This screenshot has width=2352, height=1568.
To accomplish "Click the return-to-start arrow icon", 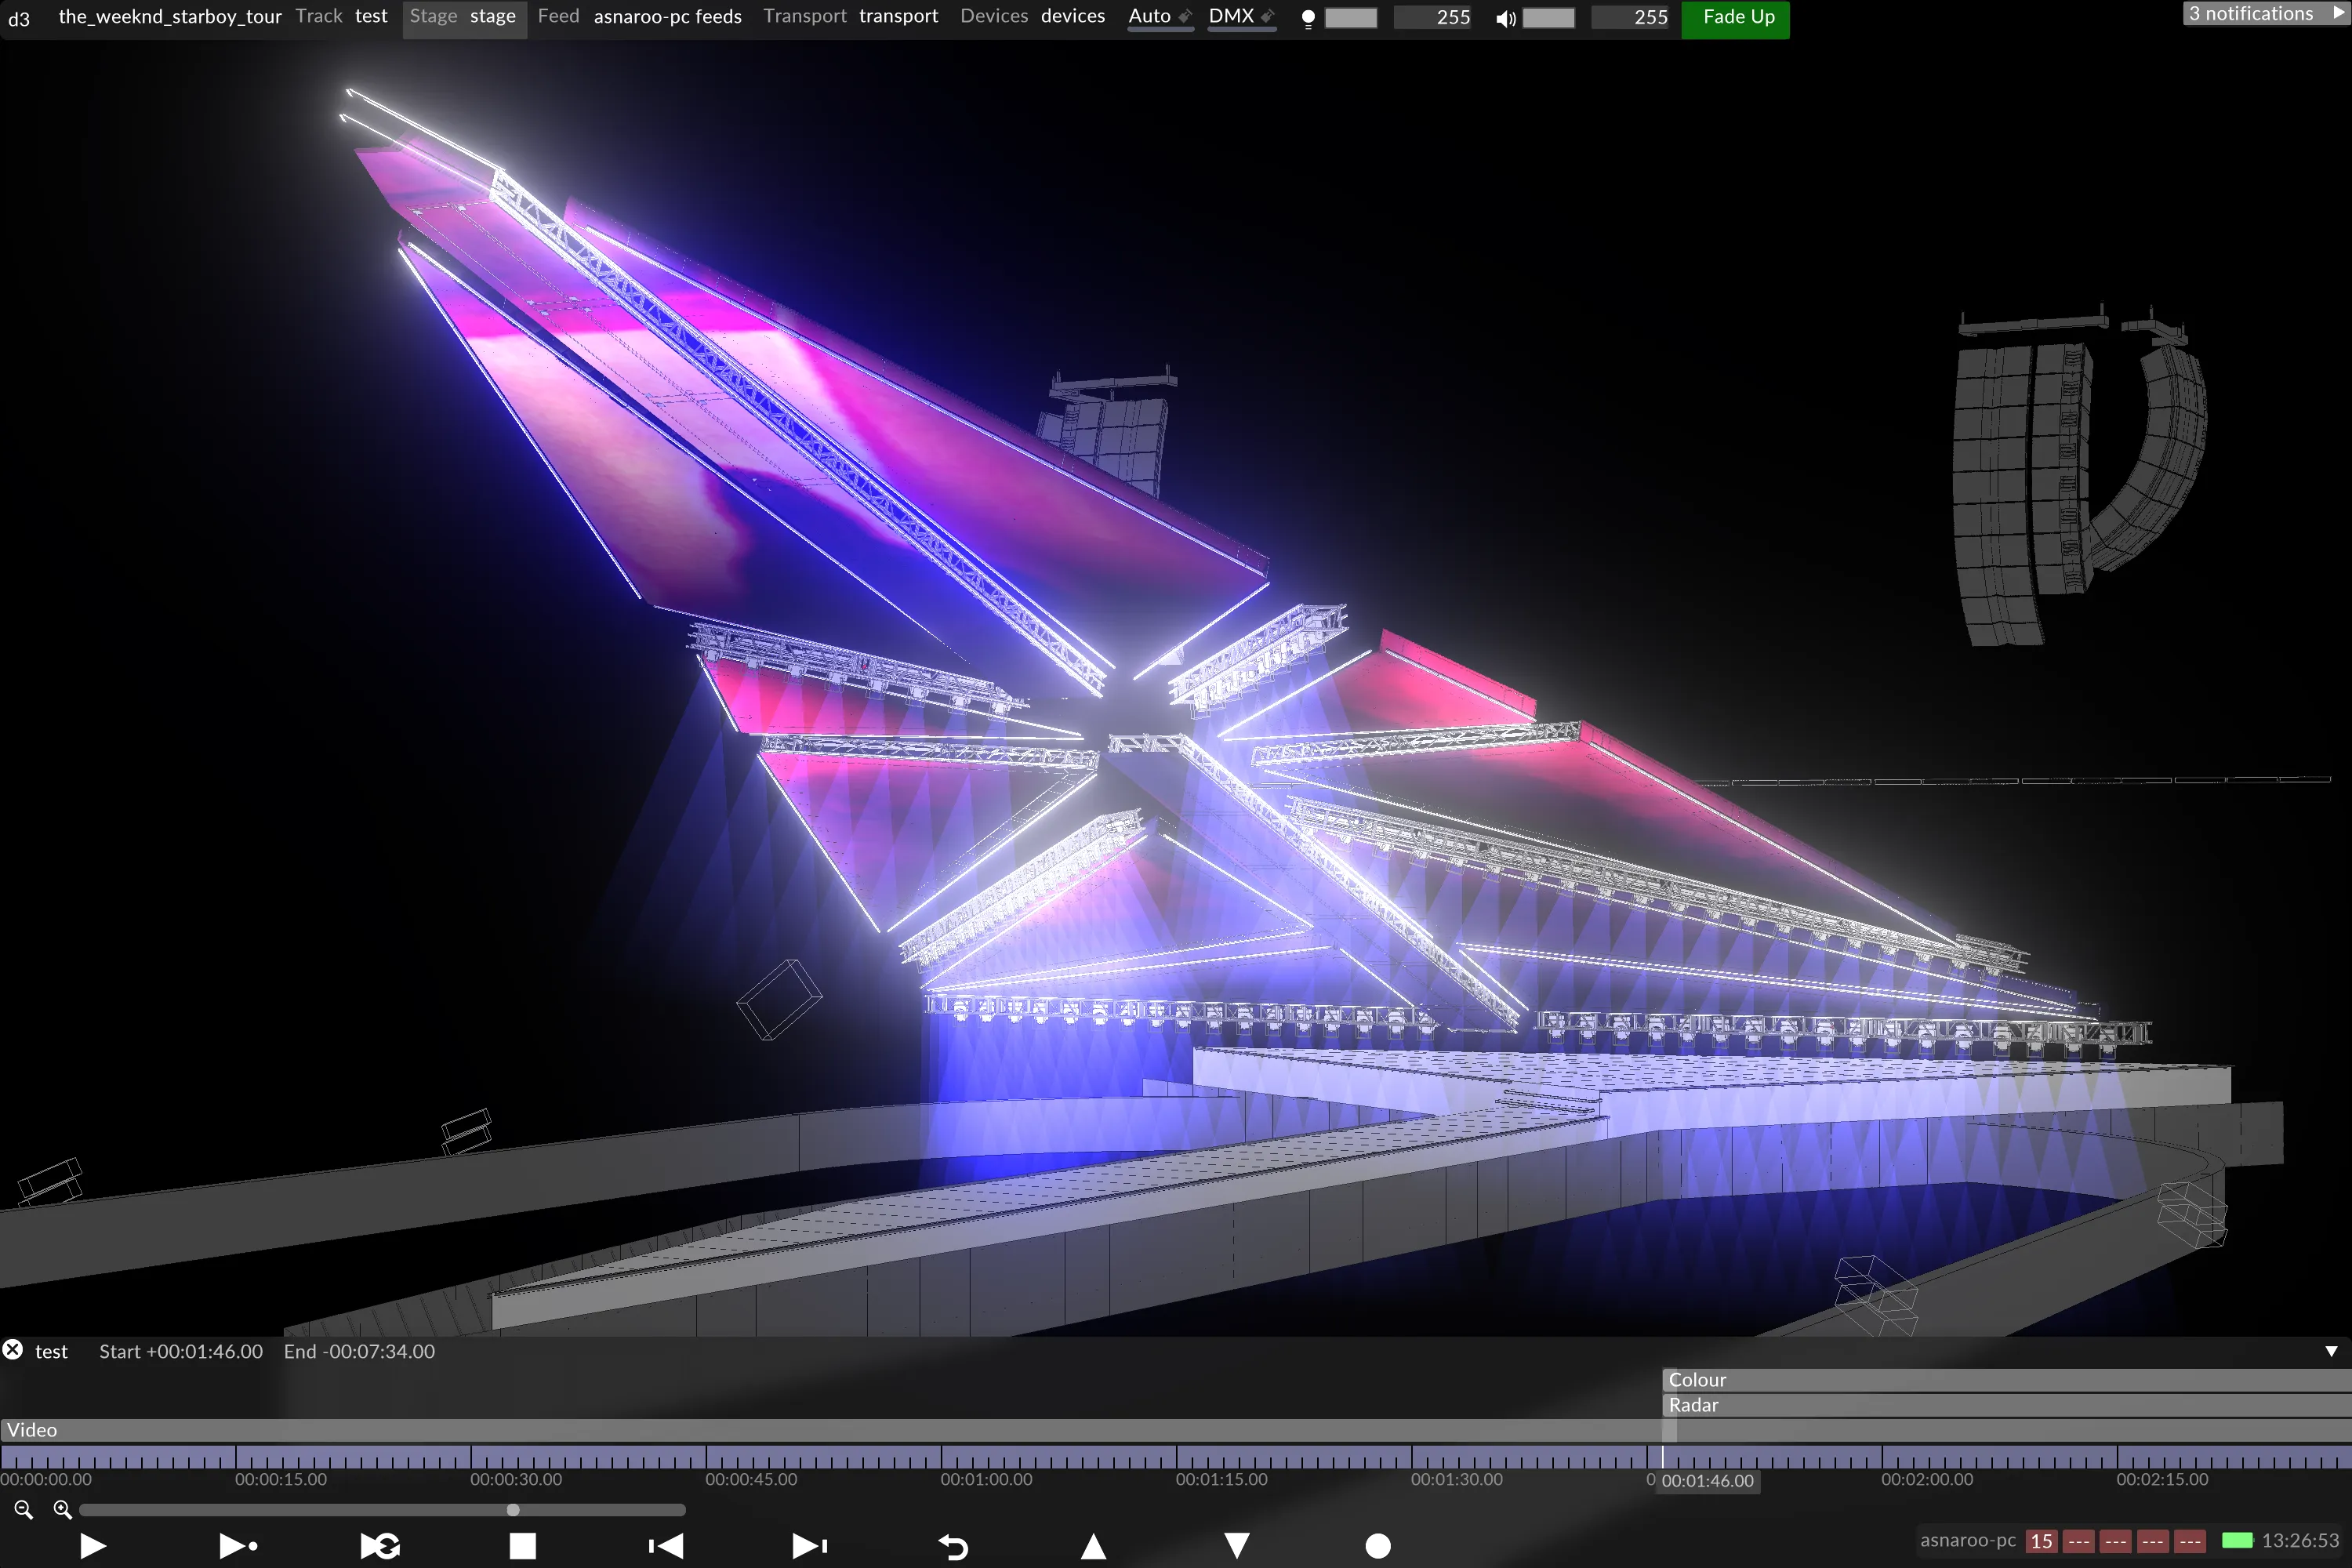I will 953,1547.
